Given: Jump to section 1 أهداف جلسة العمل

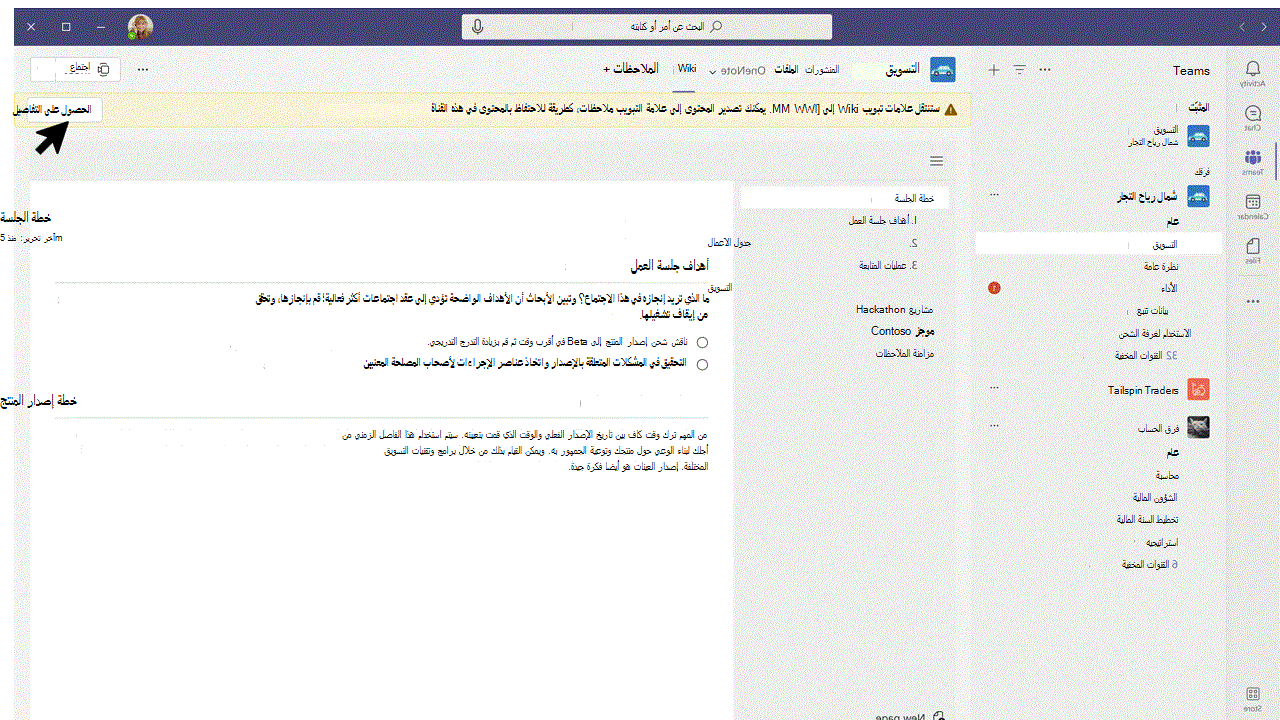Looking at the screenshot, I should (884, 220).
